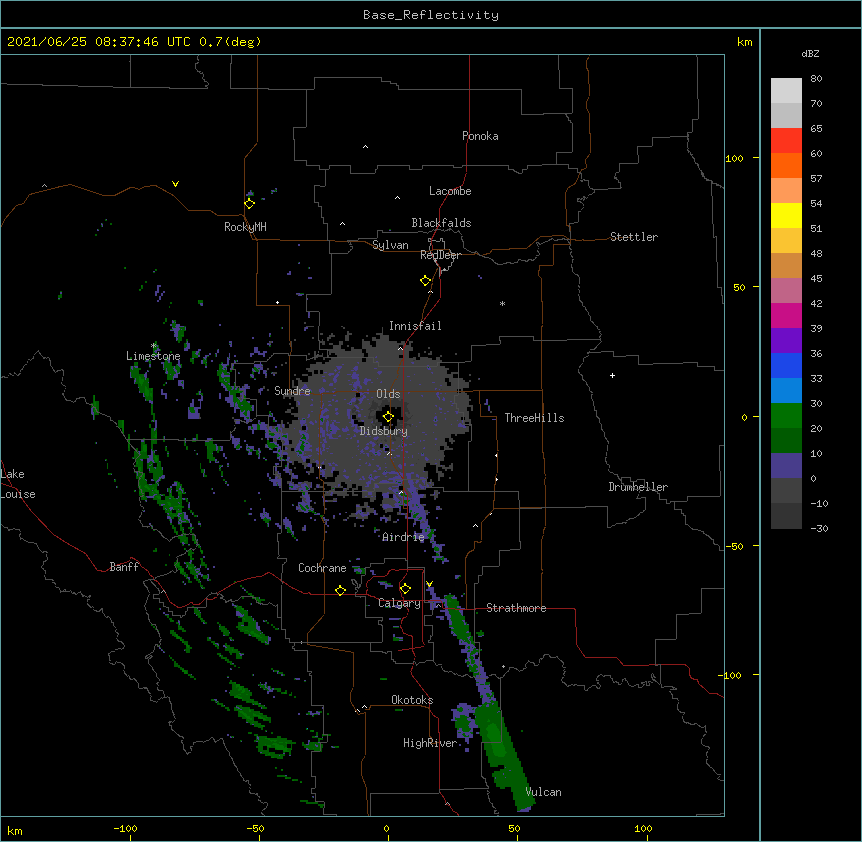The image size is (862, 842).
Task: Pick the orange 57-60 dBZ legend swatch
Action: [x=786, y=165]
